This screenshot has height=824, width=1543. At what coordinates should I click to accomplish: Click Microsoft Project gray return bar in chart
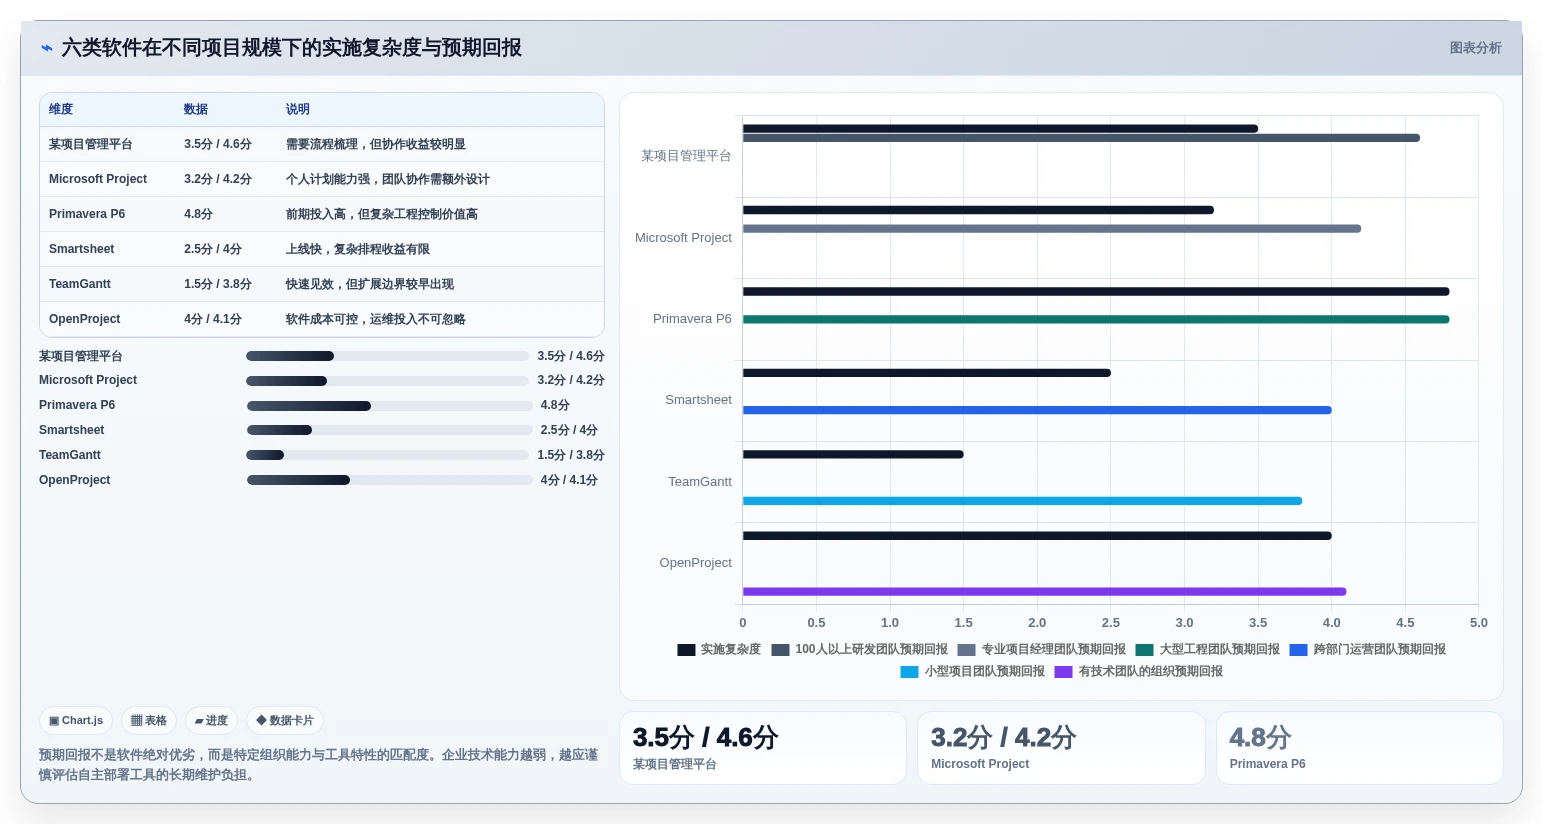tap(1052, 229)
